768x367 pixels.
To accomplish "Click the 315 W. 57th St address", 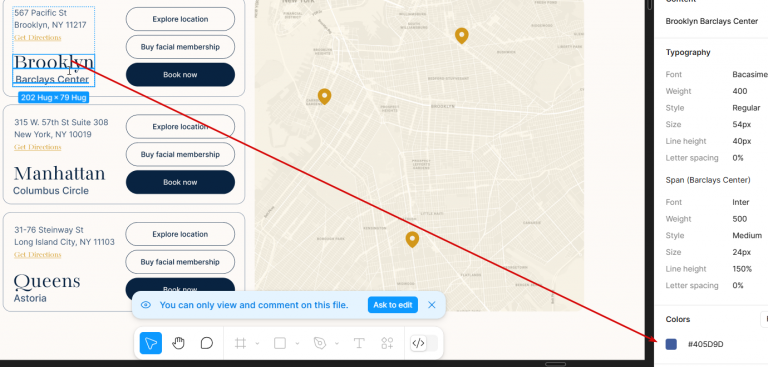I will point(61,122).
